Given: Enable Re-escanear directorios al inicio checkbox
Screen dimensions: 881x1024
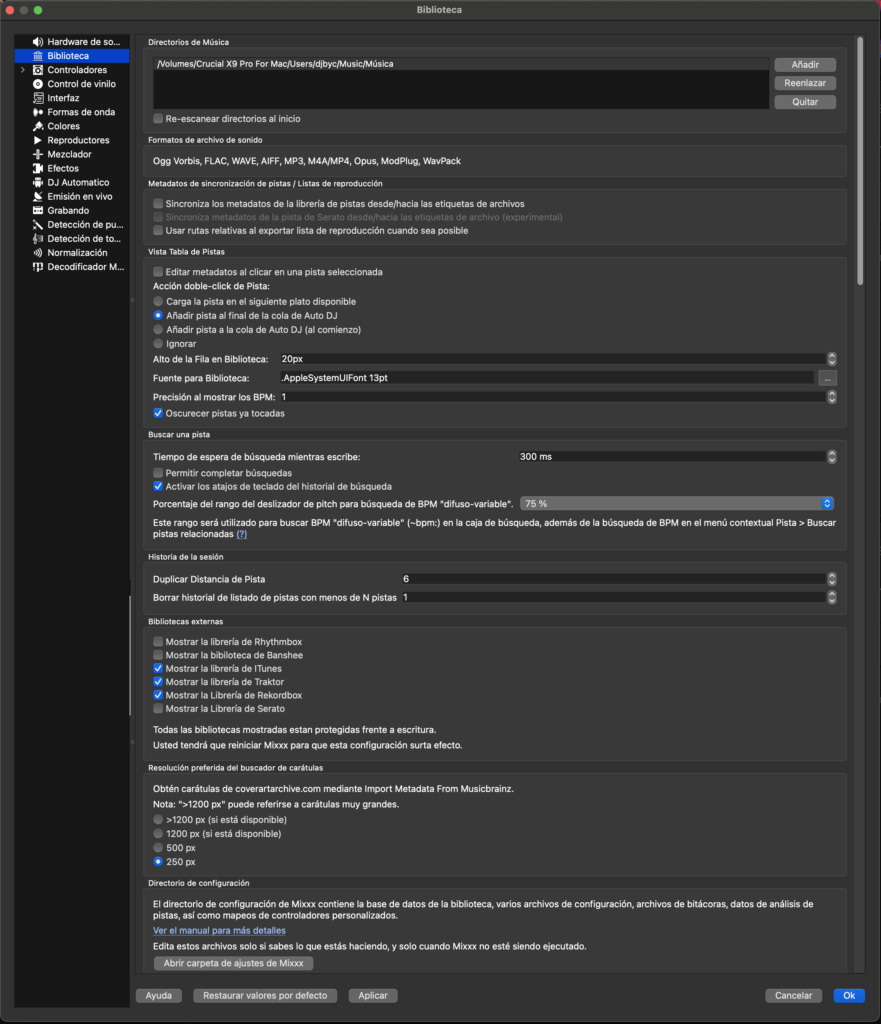Looking at the screenshot, I should coord(158,119).
